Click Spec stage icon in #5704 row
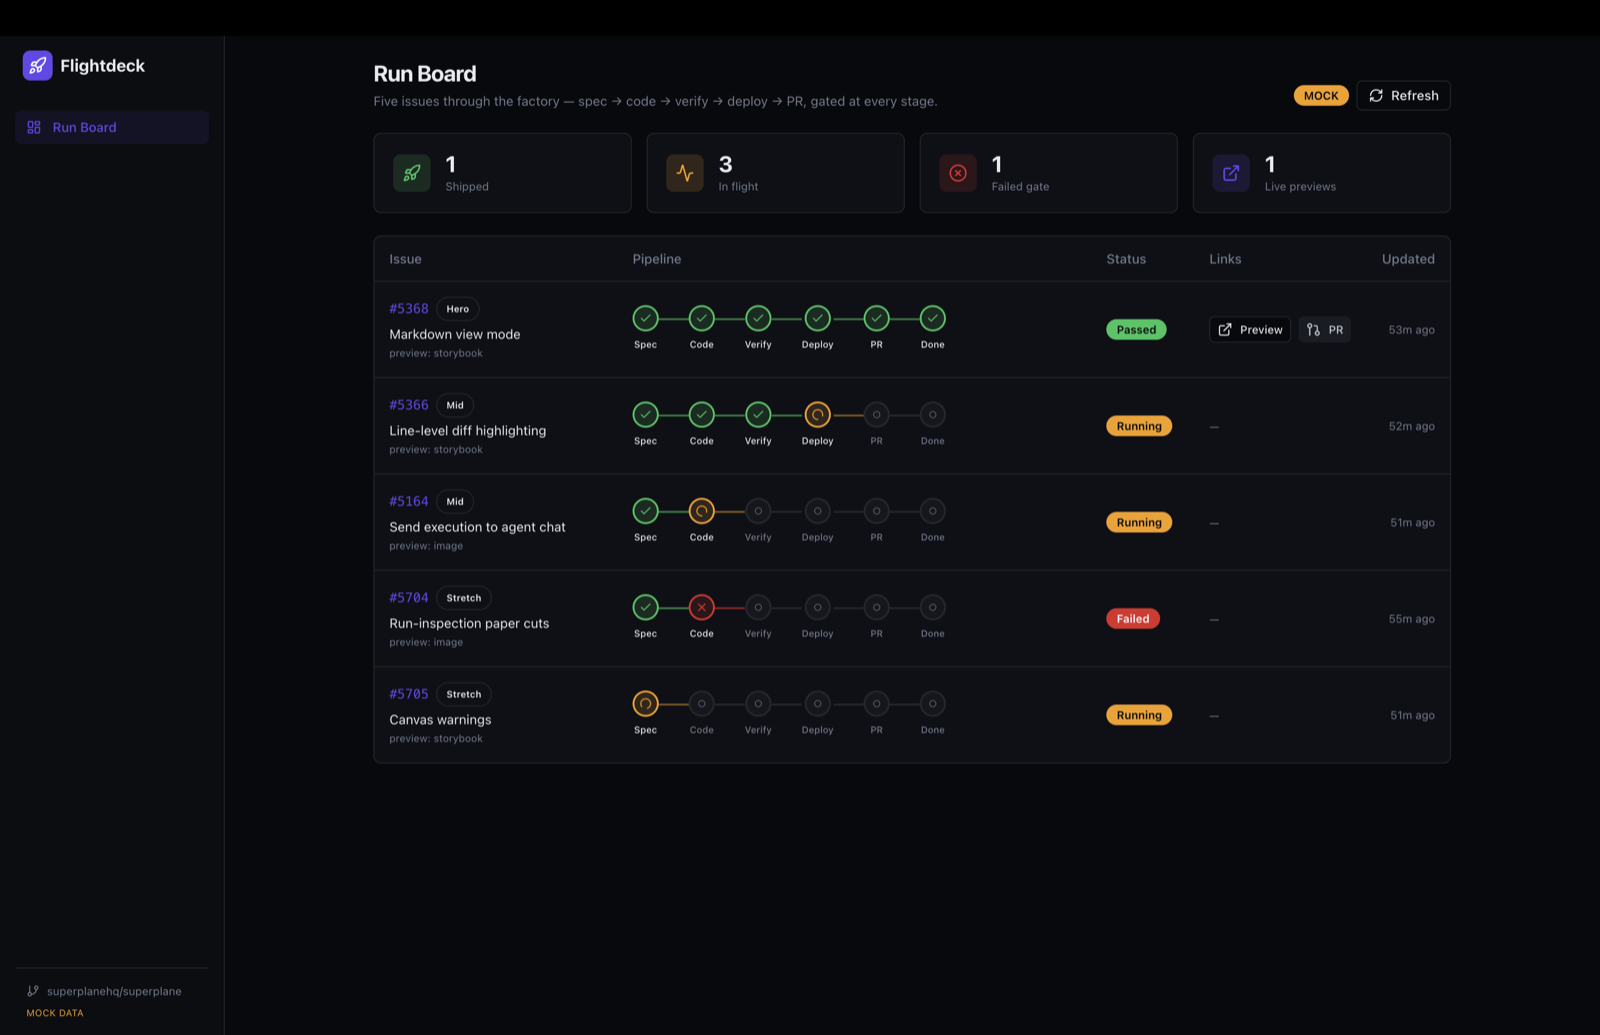The height and width of the screenshot is (1035, 1600). [646, 607]
